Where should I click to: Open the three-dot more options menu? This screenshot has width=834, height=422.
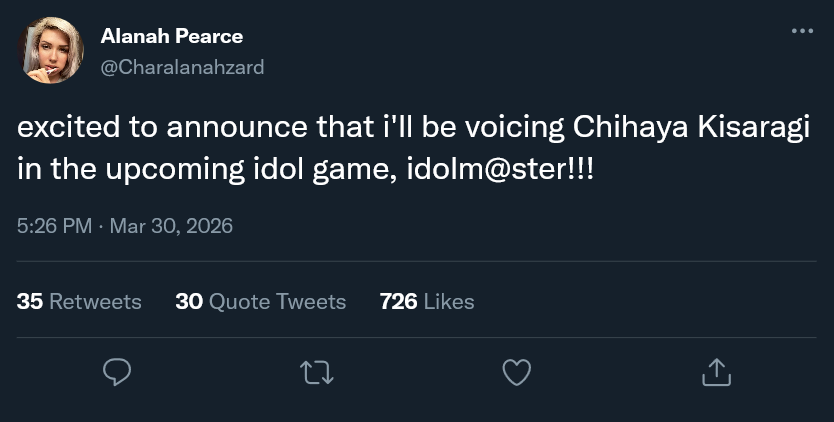coord(802,31)
